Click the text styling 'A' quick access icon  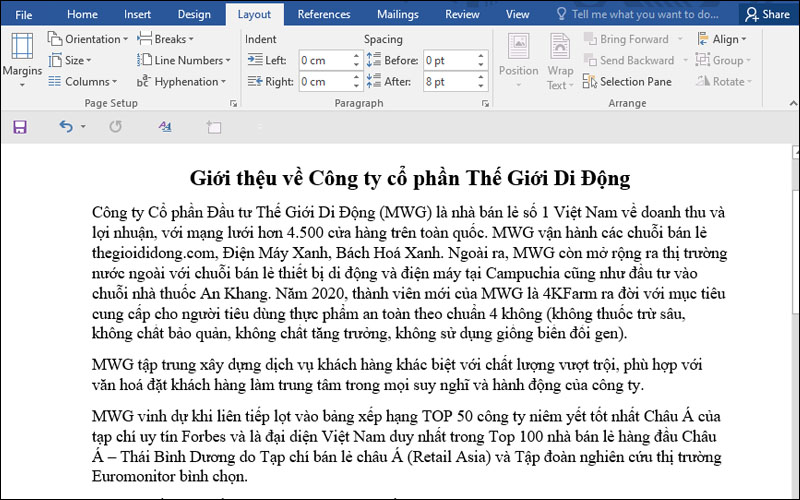[x=164, y=126]
